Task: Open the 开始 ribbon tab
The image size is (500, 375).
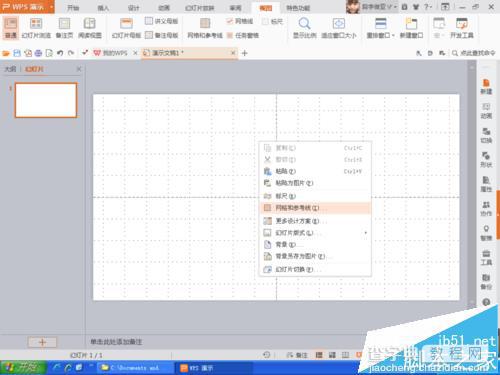Action: tap(73, 8)
